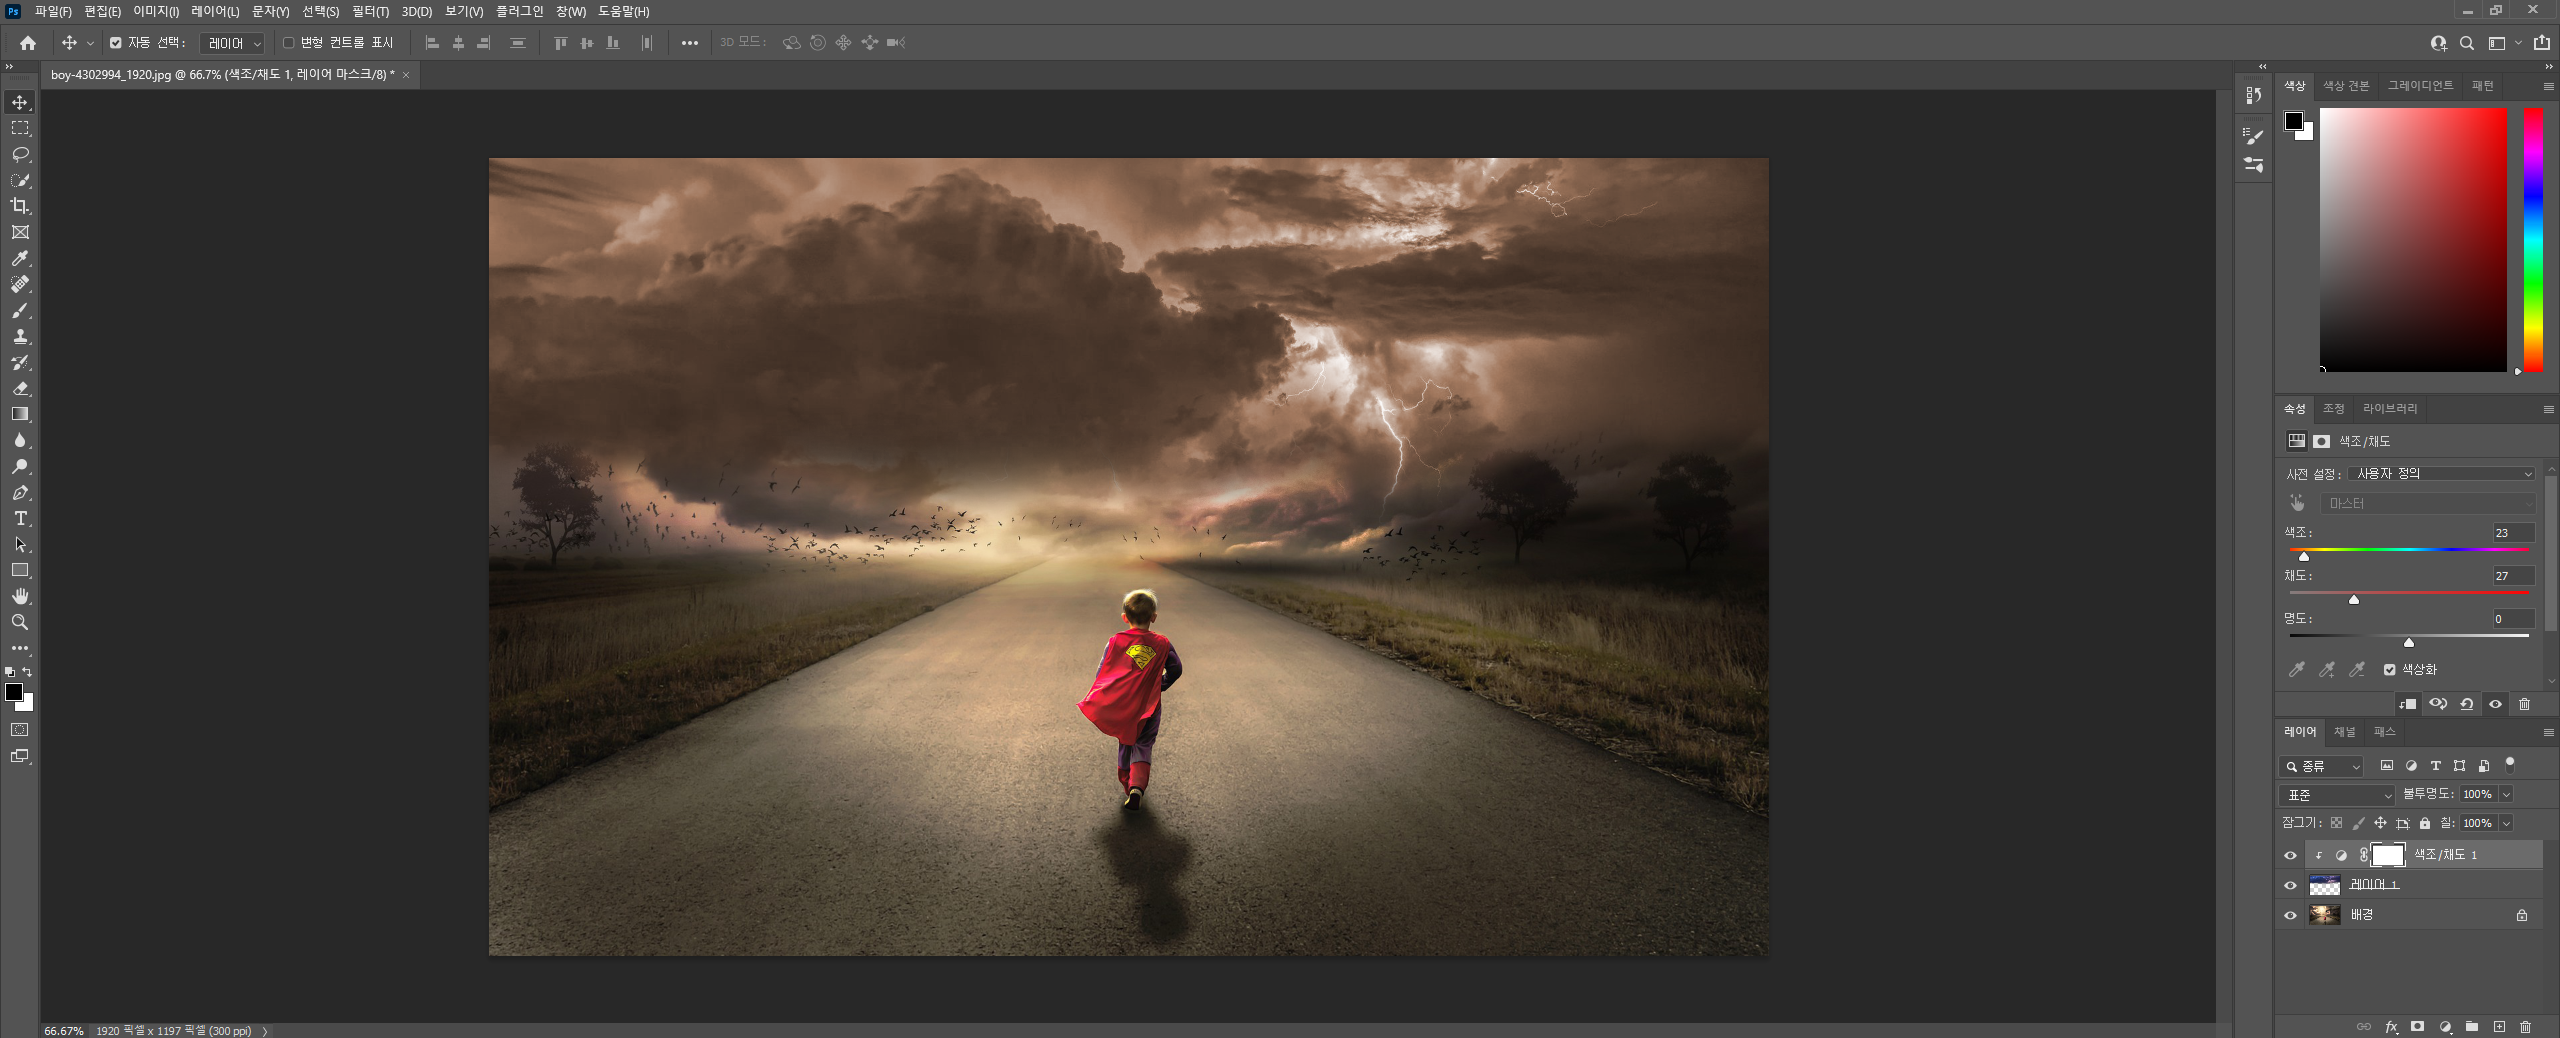Viewport: 2560px width, 1038px height.
Task: Open the 이미지(I) menu
Action: [x=156, y=12]
